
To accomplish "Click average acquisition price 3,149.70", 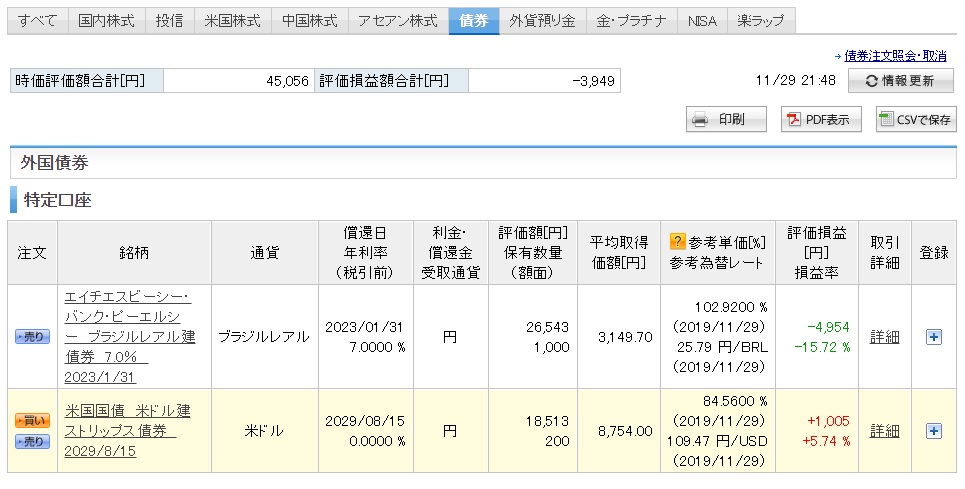I will pos(625,337).
